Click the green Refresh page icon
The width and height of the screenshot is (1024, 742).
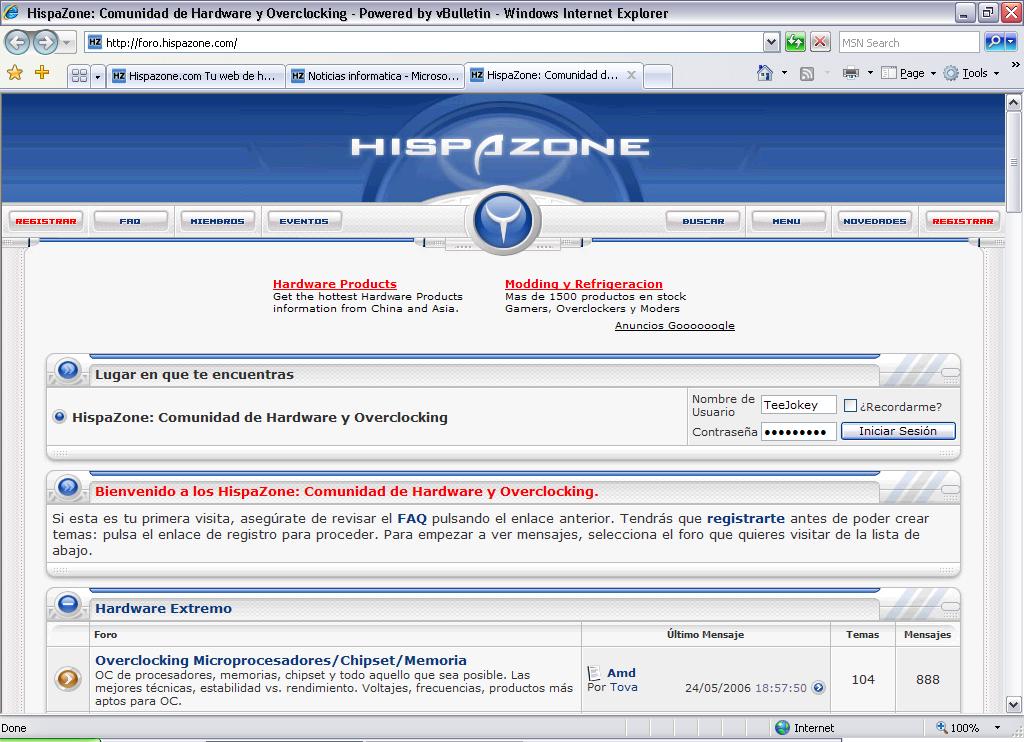(795, 43)
